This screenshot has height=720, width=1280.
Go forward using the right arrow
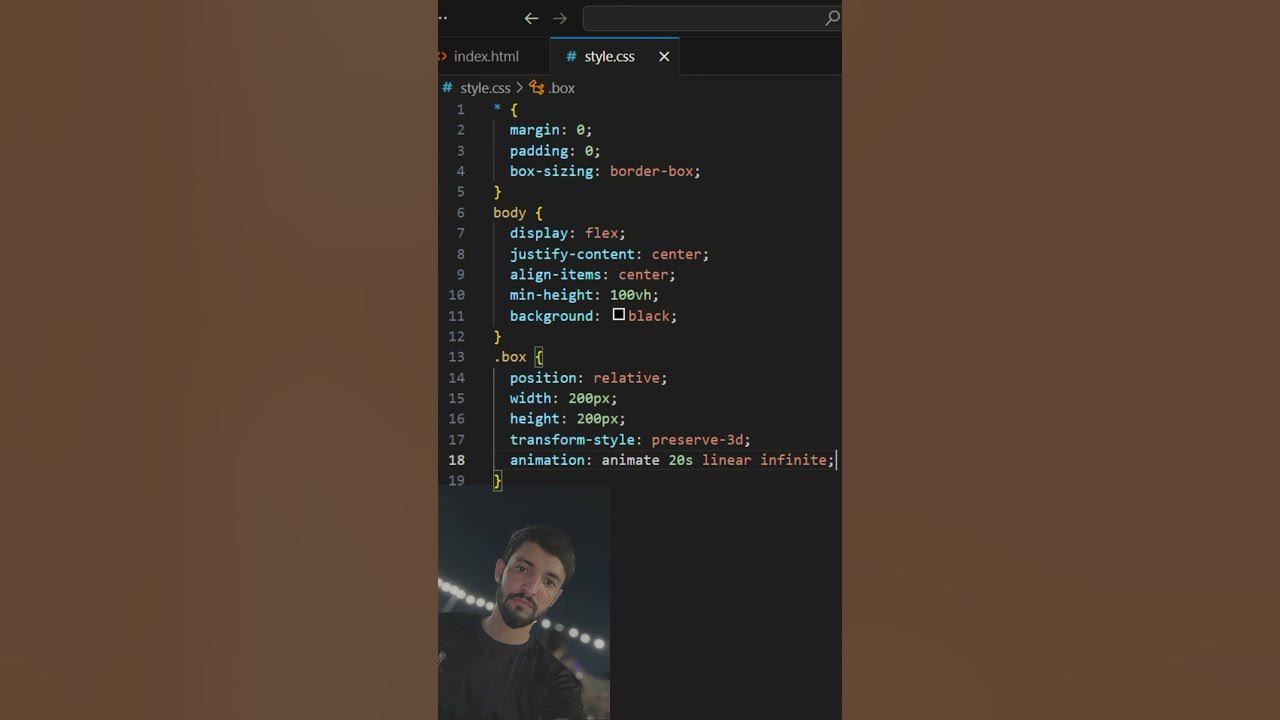pyautogui.click(x=560, y=18)
